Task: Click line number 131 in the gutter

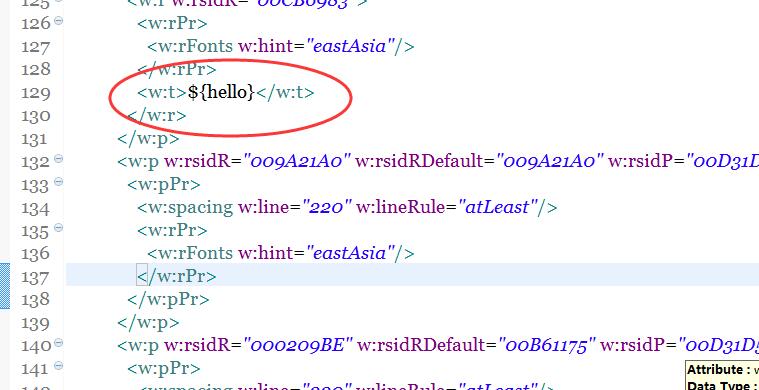Action: pyautogui.click(x=35, y=139)
